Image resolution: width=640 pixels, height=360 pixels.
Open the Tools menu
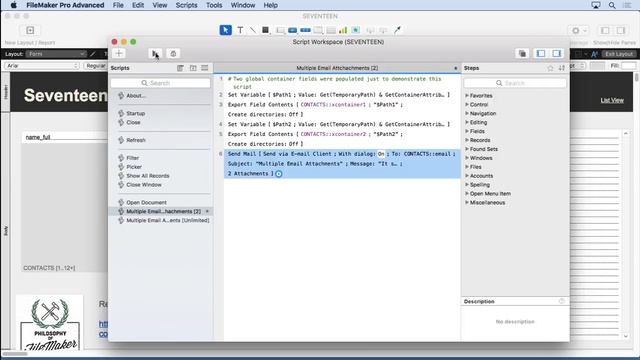[x=214, y=5]
